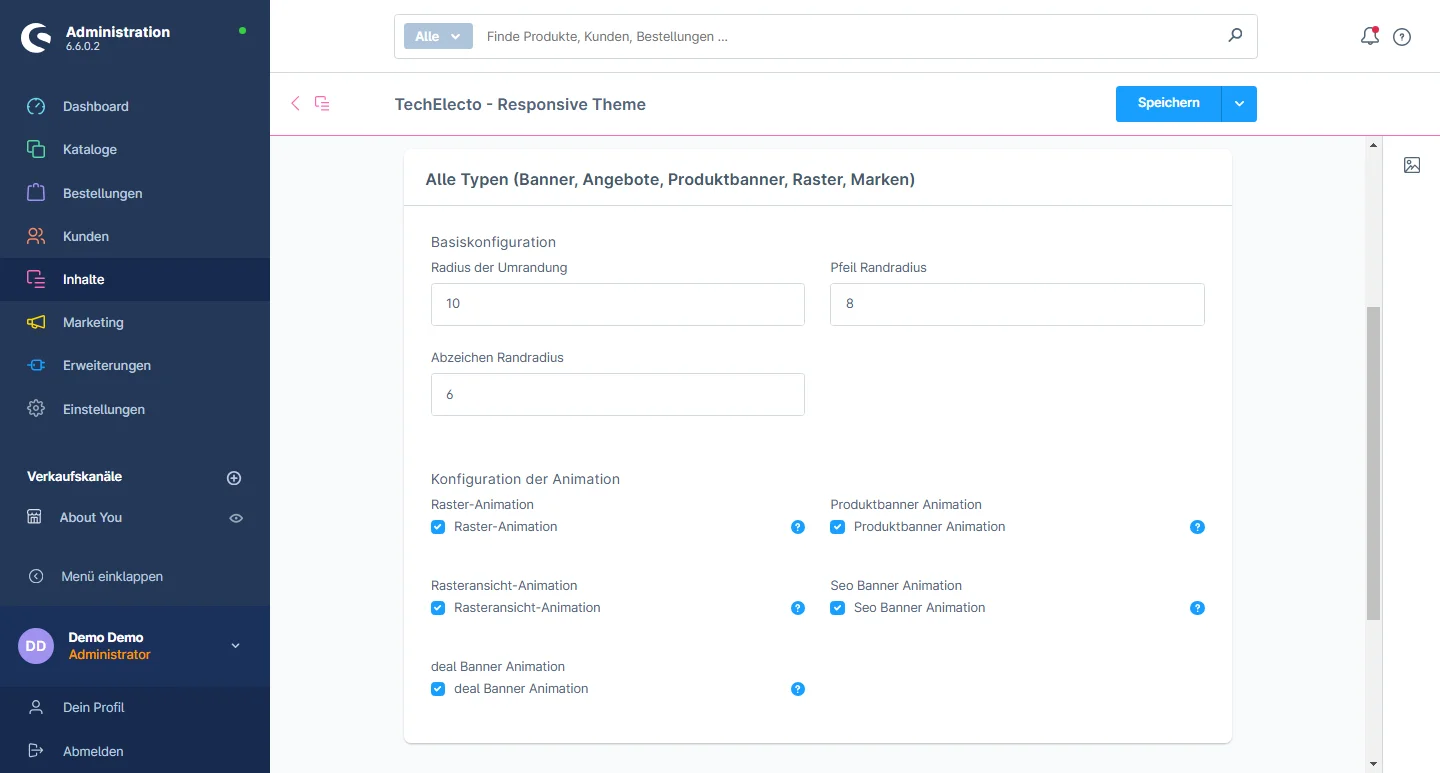
Task: Click the Radius der Umrandung input field
Action: click(x=617, y=304)
